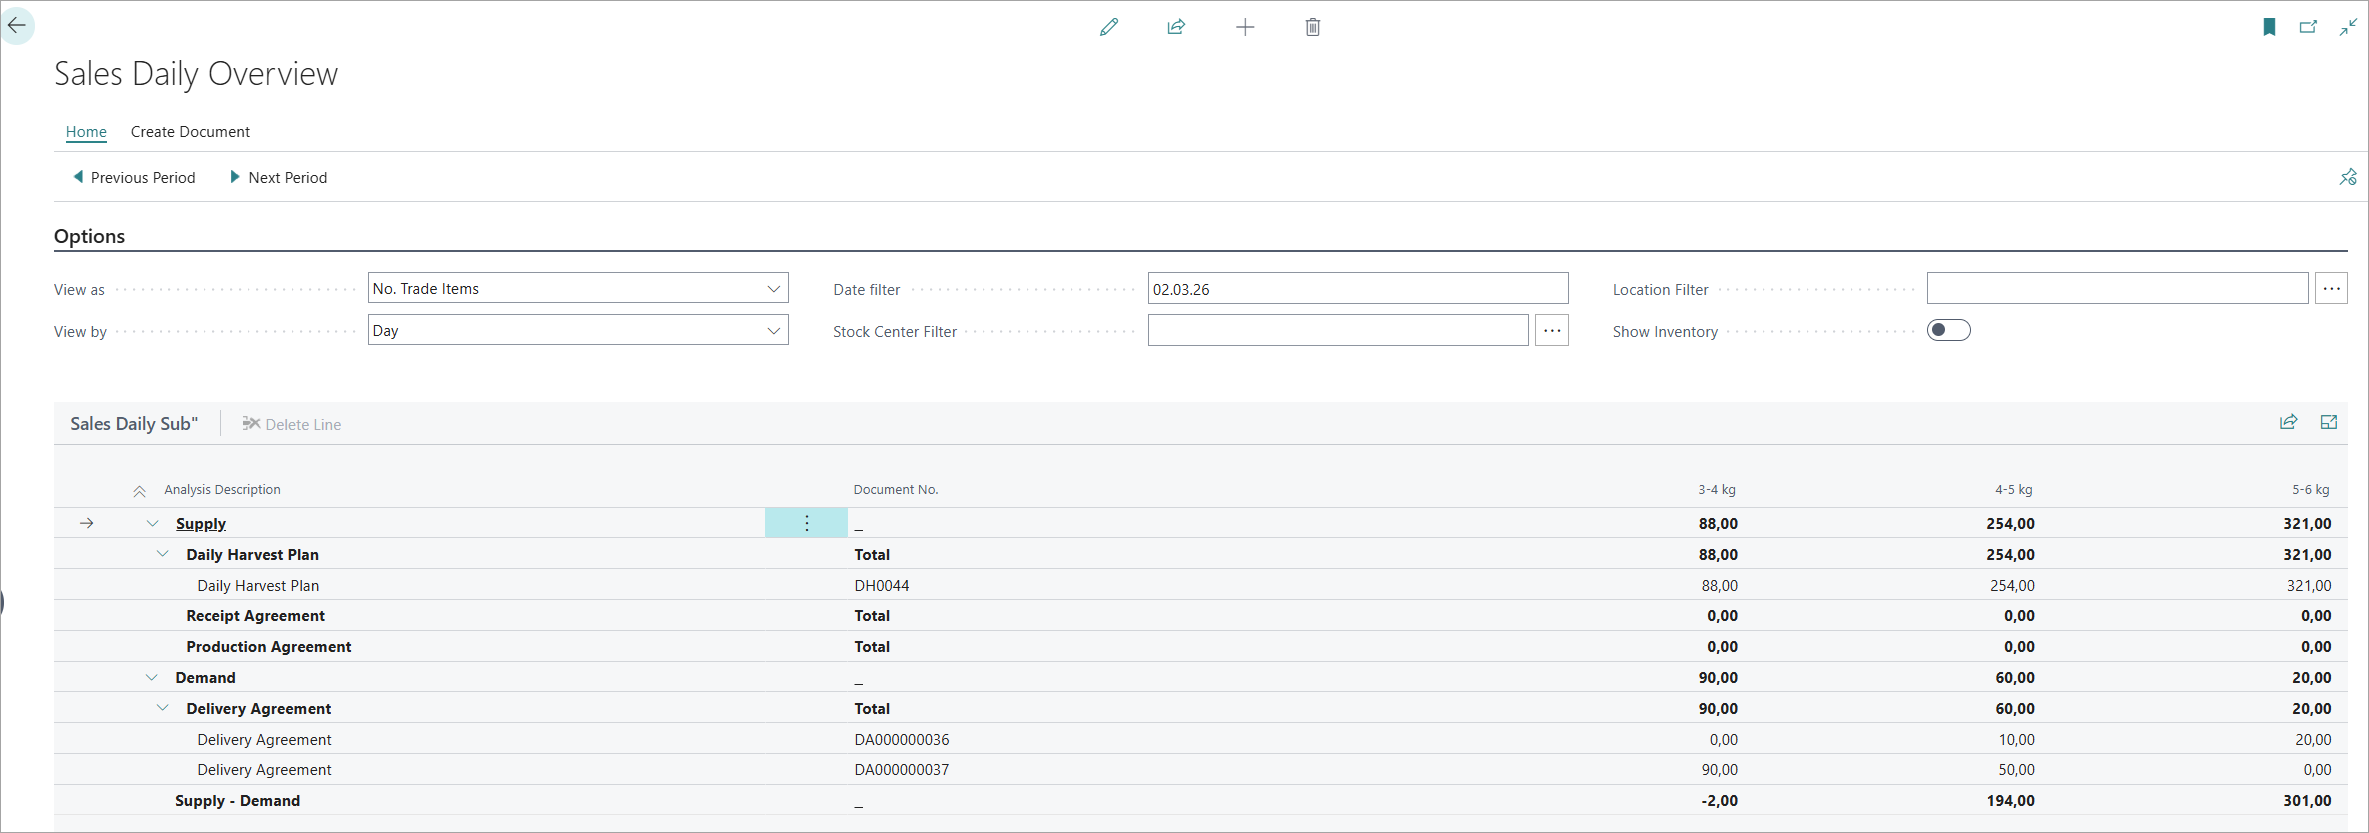Screen dimensions: 2369x833
Task: Click the delete trash can icon
Action: pyautogui.click(x=1313, y=27)
